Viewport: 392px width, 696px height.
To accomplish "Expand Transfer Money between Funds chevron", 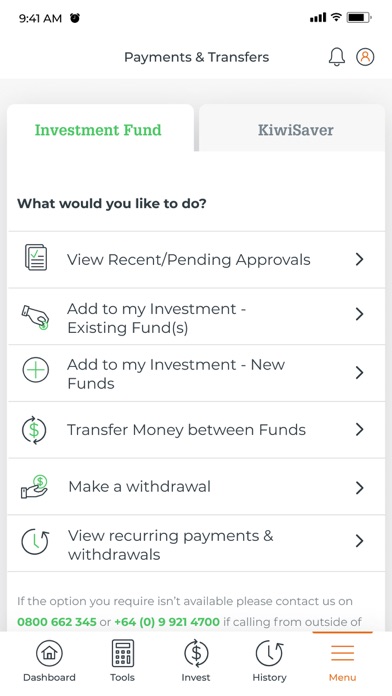I will tap(360, 429).
